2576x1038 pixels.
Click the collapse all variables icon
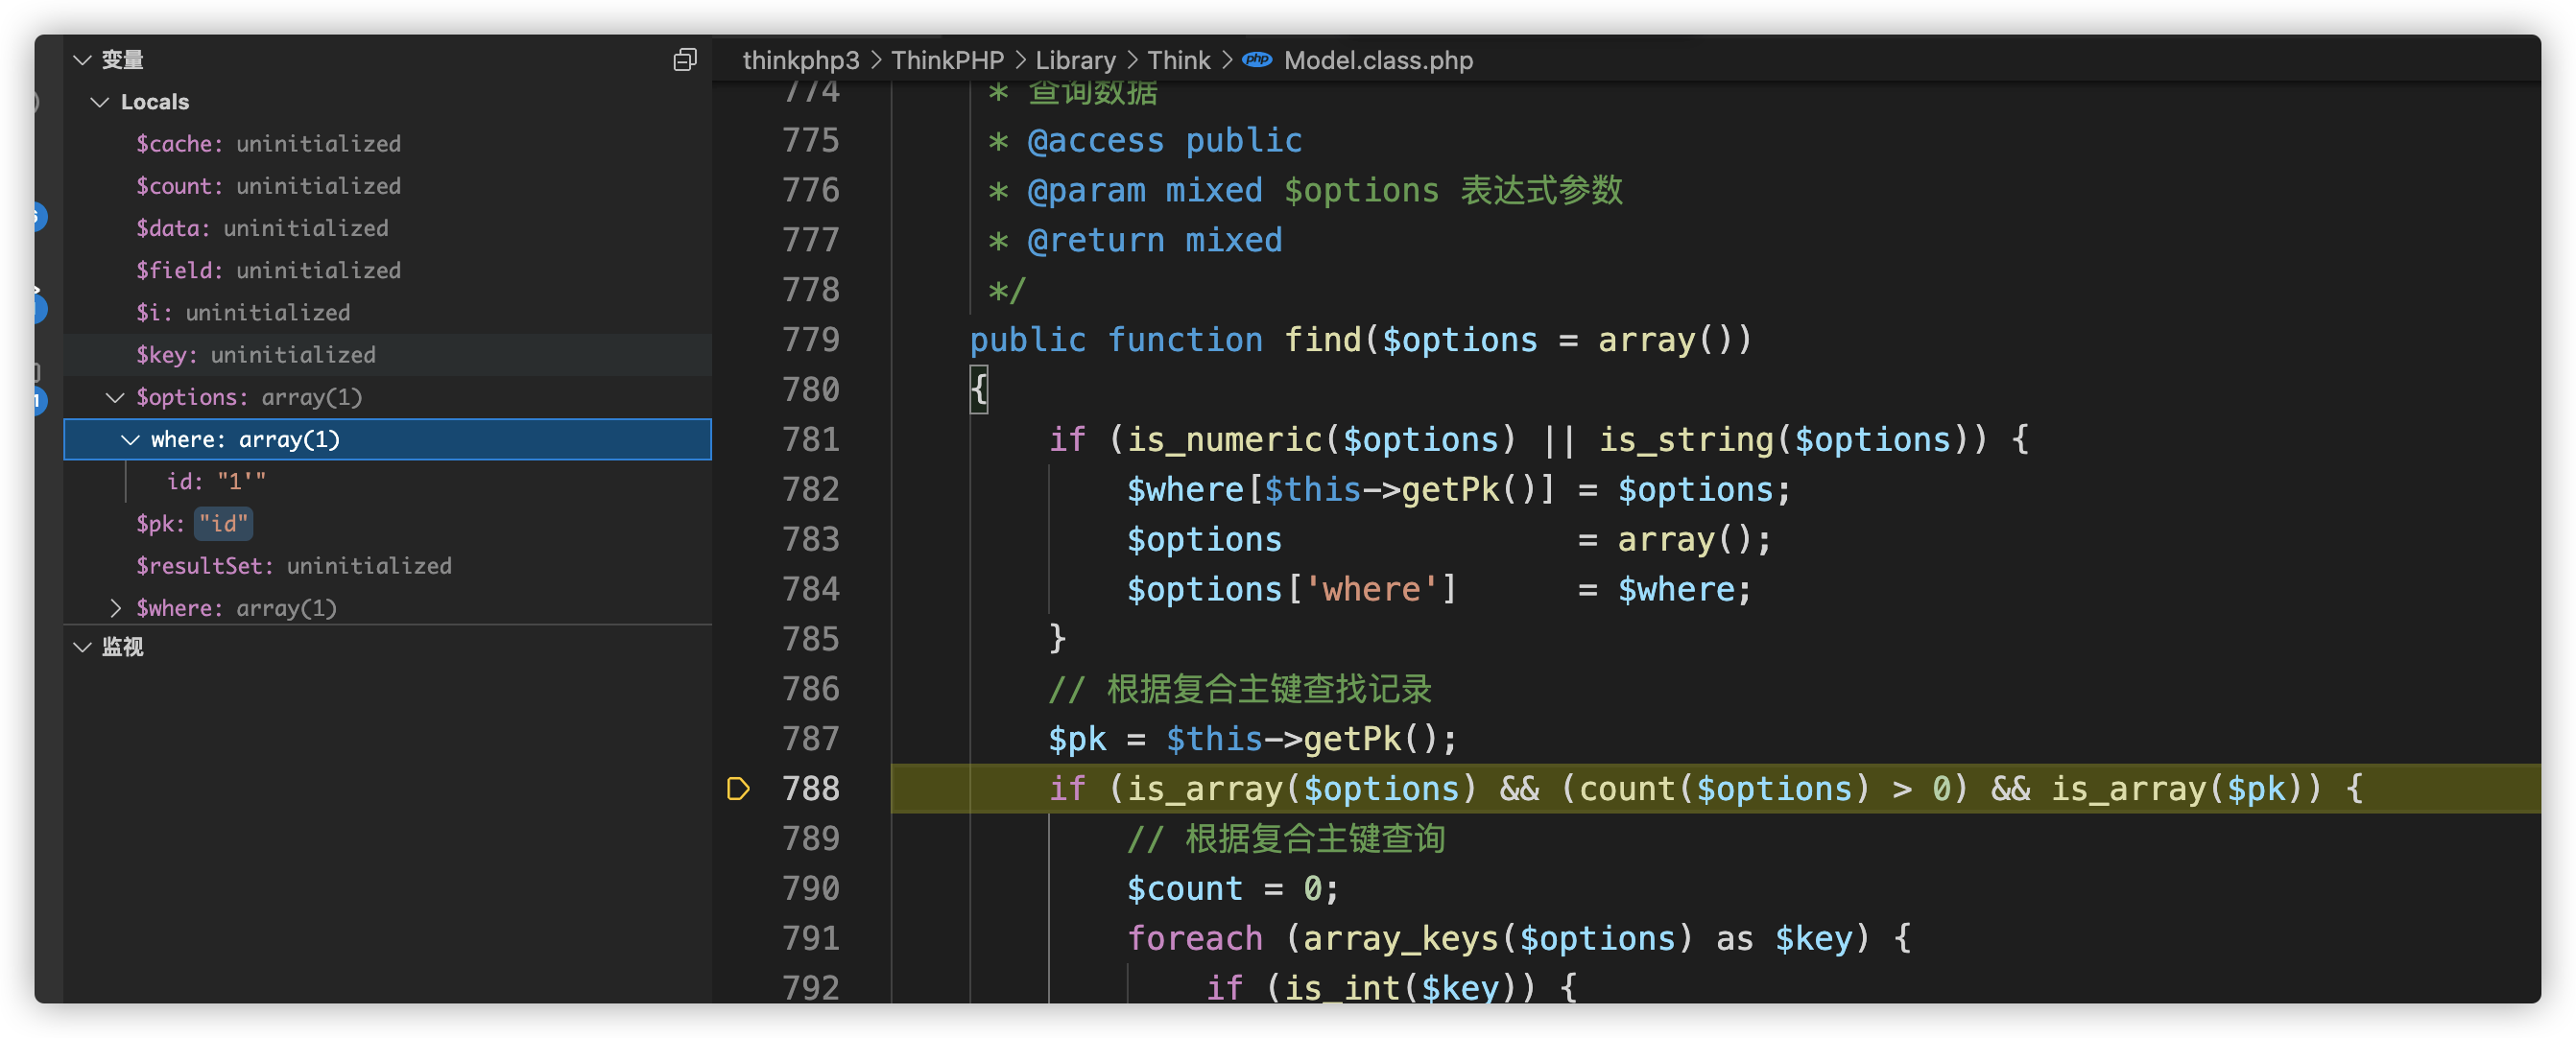(x=684, y=60)
